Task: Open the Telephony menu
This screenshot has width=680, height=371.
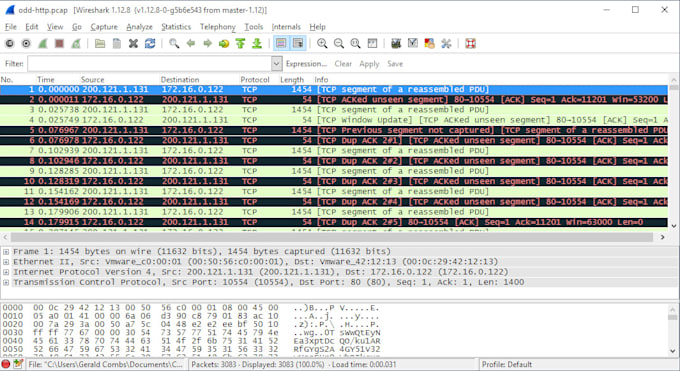Action: click(x=218, y=27)
